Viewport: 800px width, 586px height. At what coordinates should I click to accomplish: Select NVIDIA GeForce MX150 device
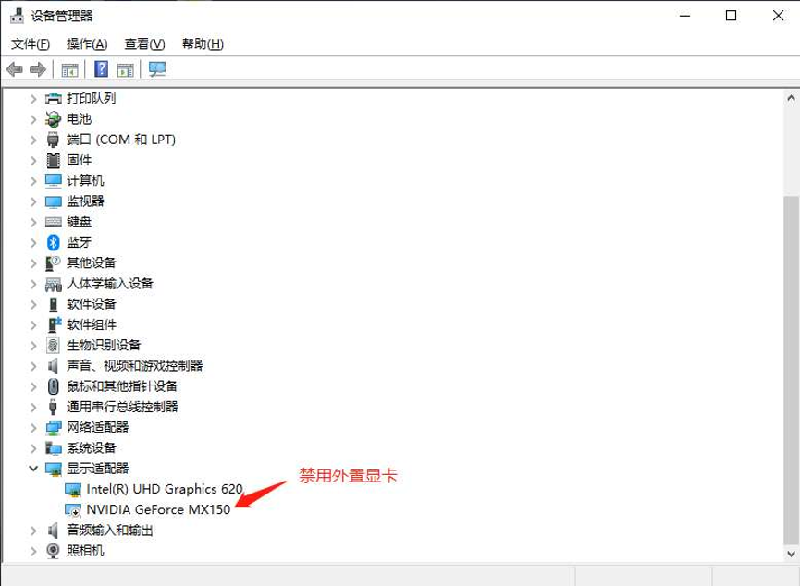pyautogui.click(x=158, y=509)
